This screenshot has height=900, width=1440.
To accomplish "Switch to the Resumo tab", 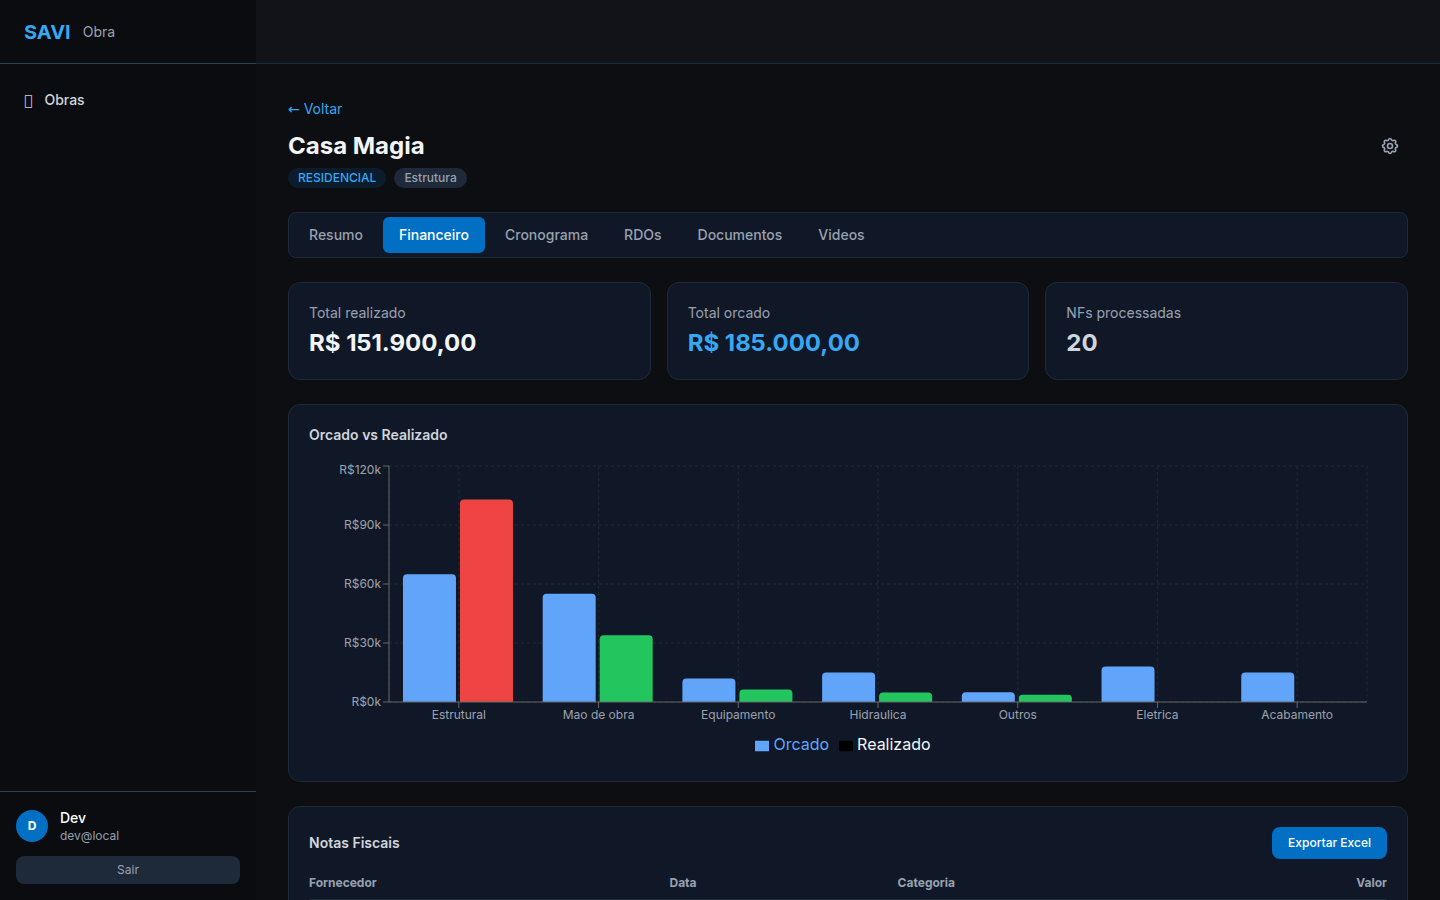I will [x=335, y=235].
